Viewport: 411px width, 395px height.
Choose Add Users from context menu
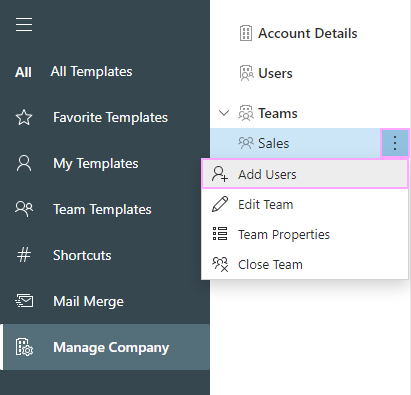[305, 174]
